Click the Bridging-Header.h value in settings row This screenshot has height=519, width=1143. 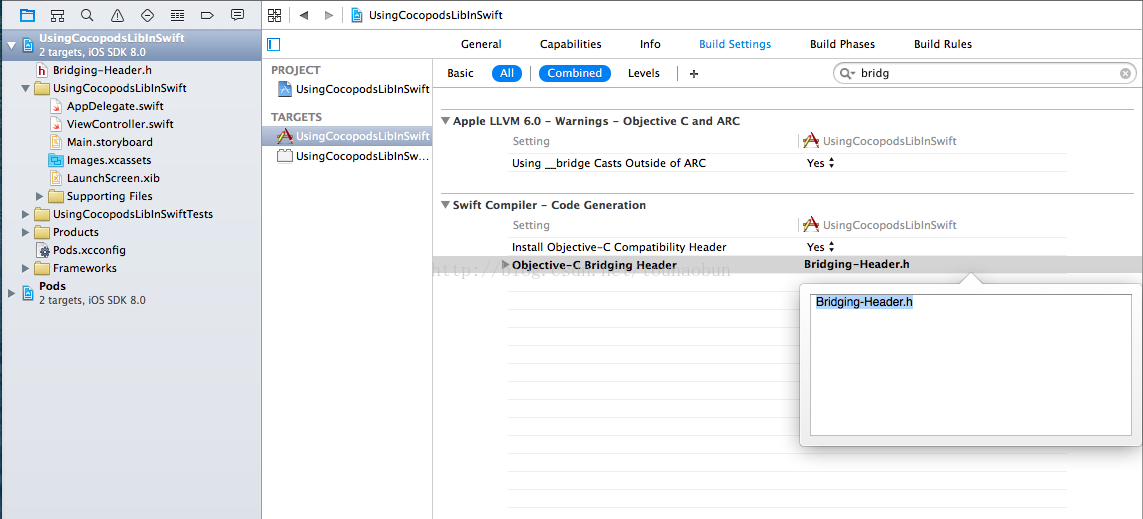pos(857,265)
